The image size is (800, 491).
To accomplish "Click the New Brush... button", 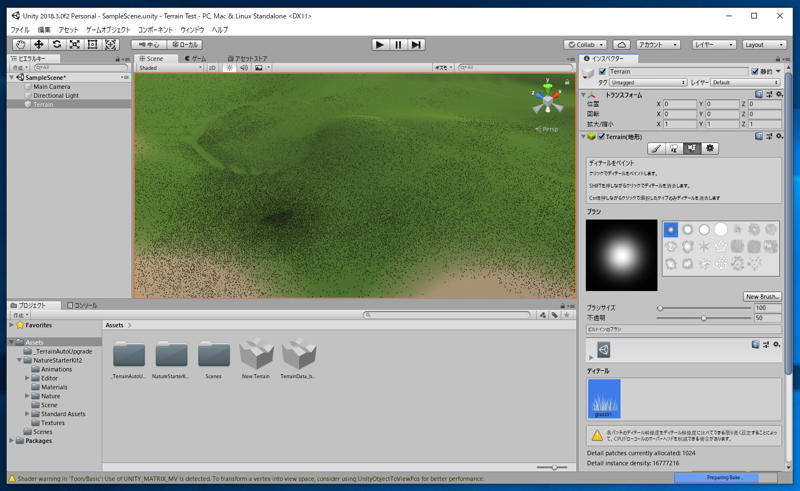I will point(762,297).
